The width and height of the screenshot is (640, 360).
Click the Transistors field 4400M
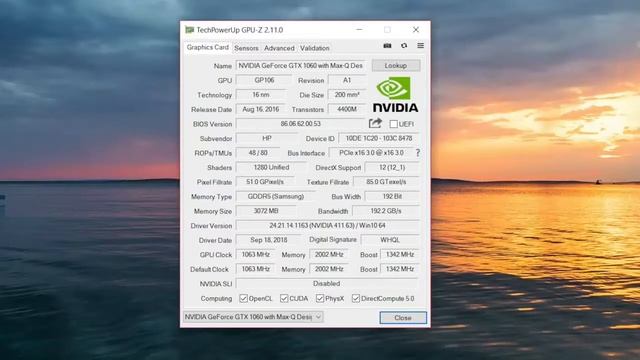point(347,109)
